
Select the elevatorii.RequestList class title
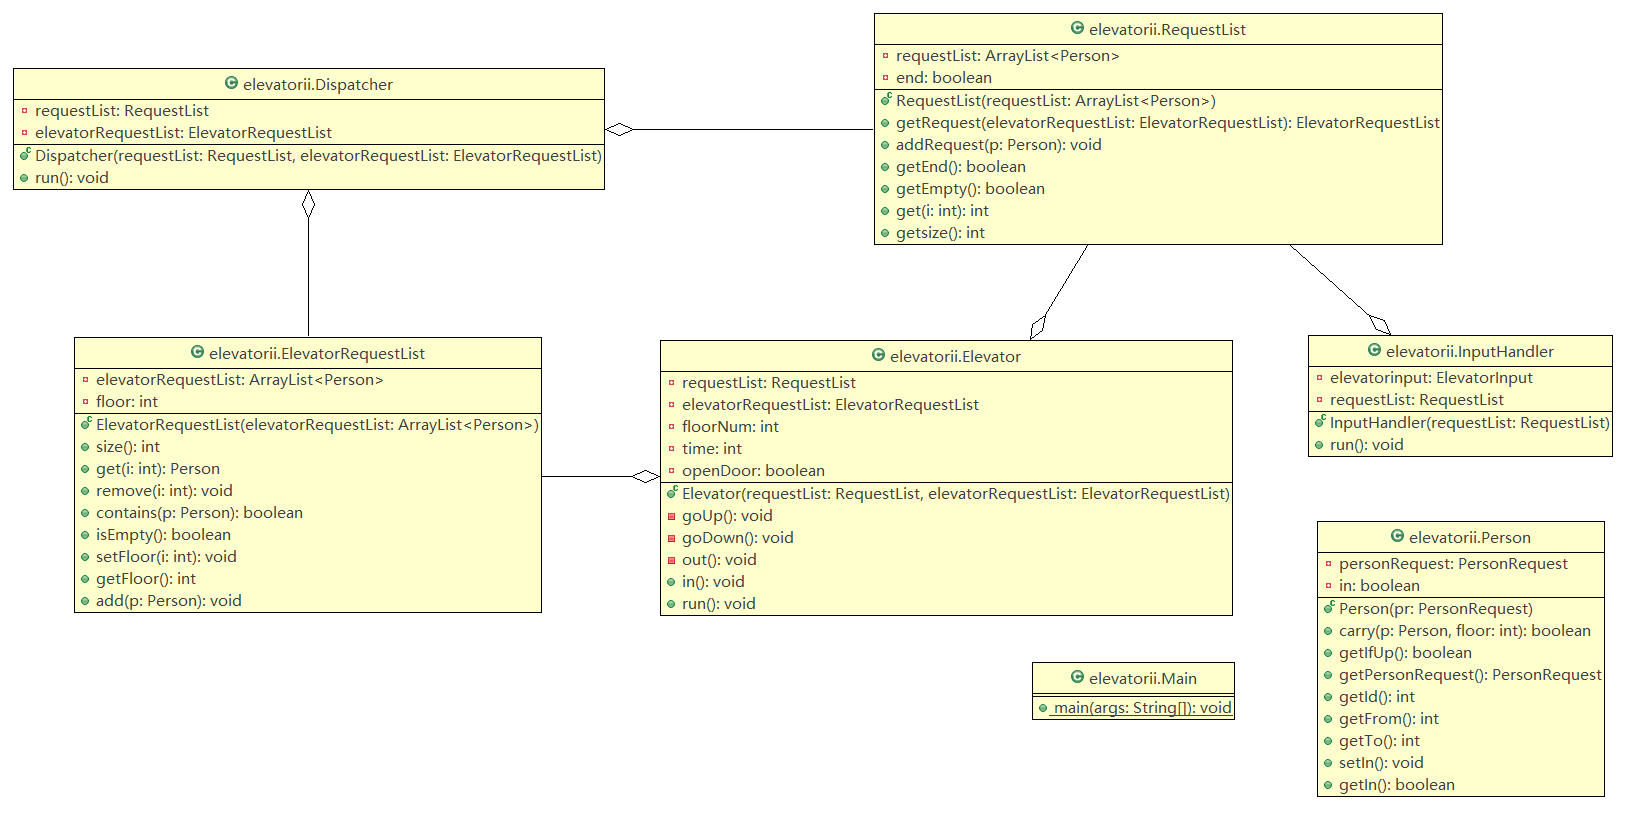(x=1167, y=30)
